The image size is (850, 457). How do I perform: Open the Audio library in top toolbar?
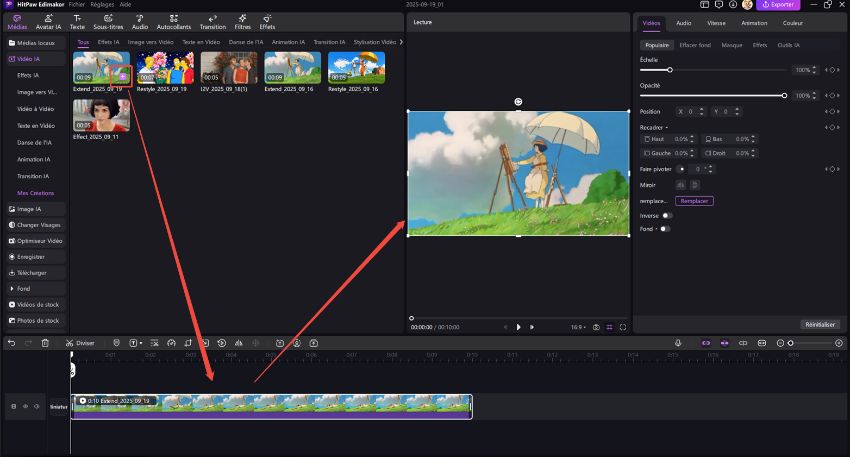tap(140, 22)
